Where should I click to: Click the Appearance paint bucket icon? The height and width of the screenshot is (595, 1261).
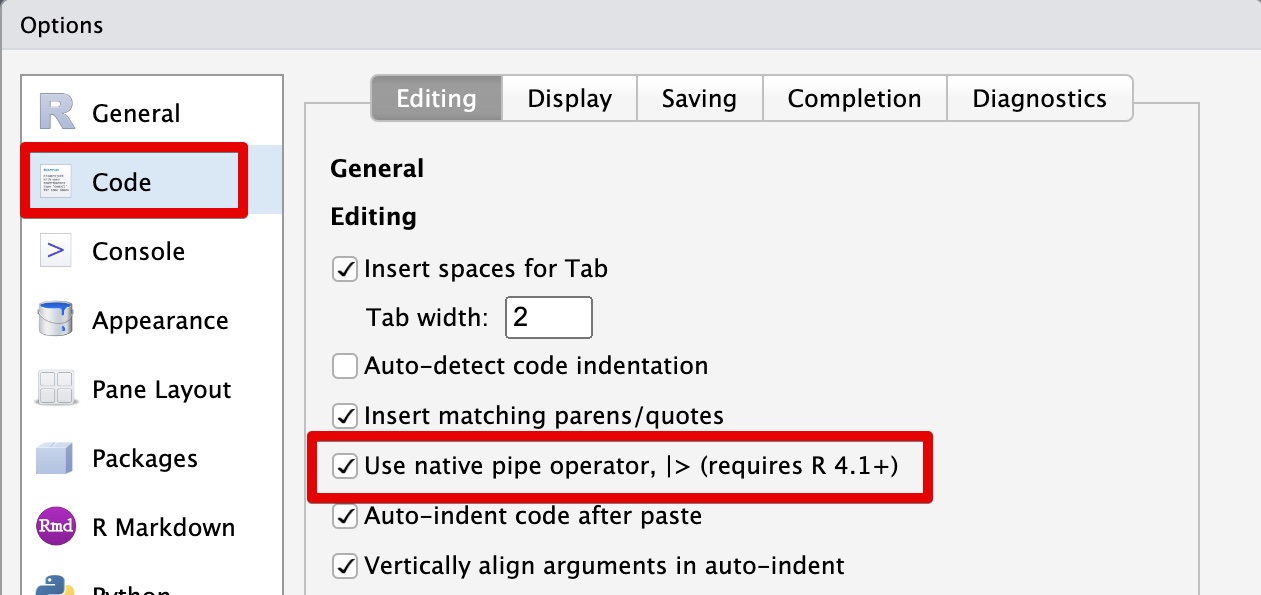[x=55, y=320]
